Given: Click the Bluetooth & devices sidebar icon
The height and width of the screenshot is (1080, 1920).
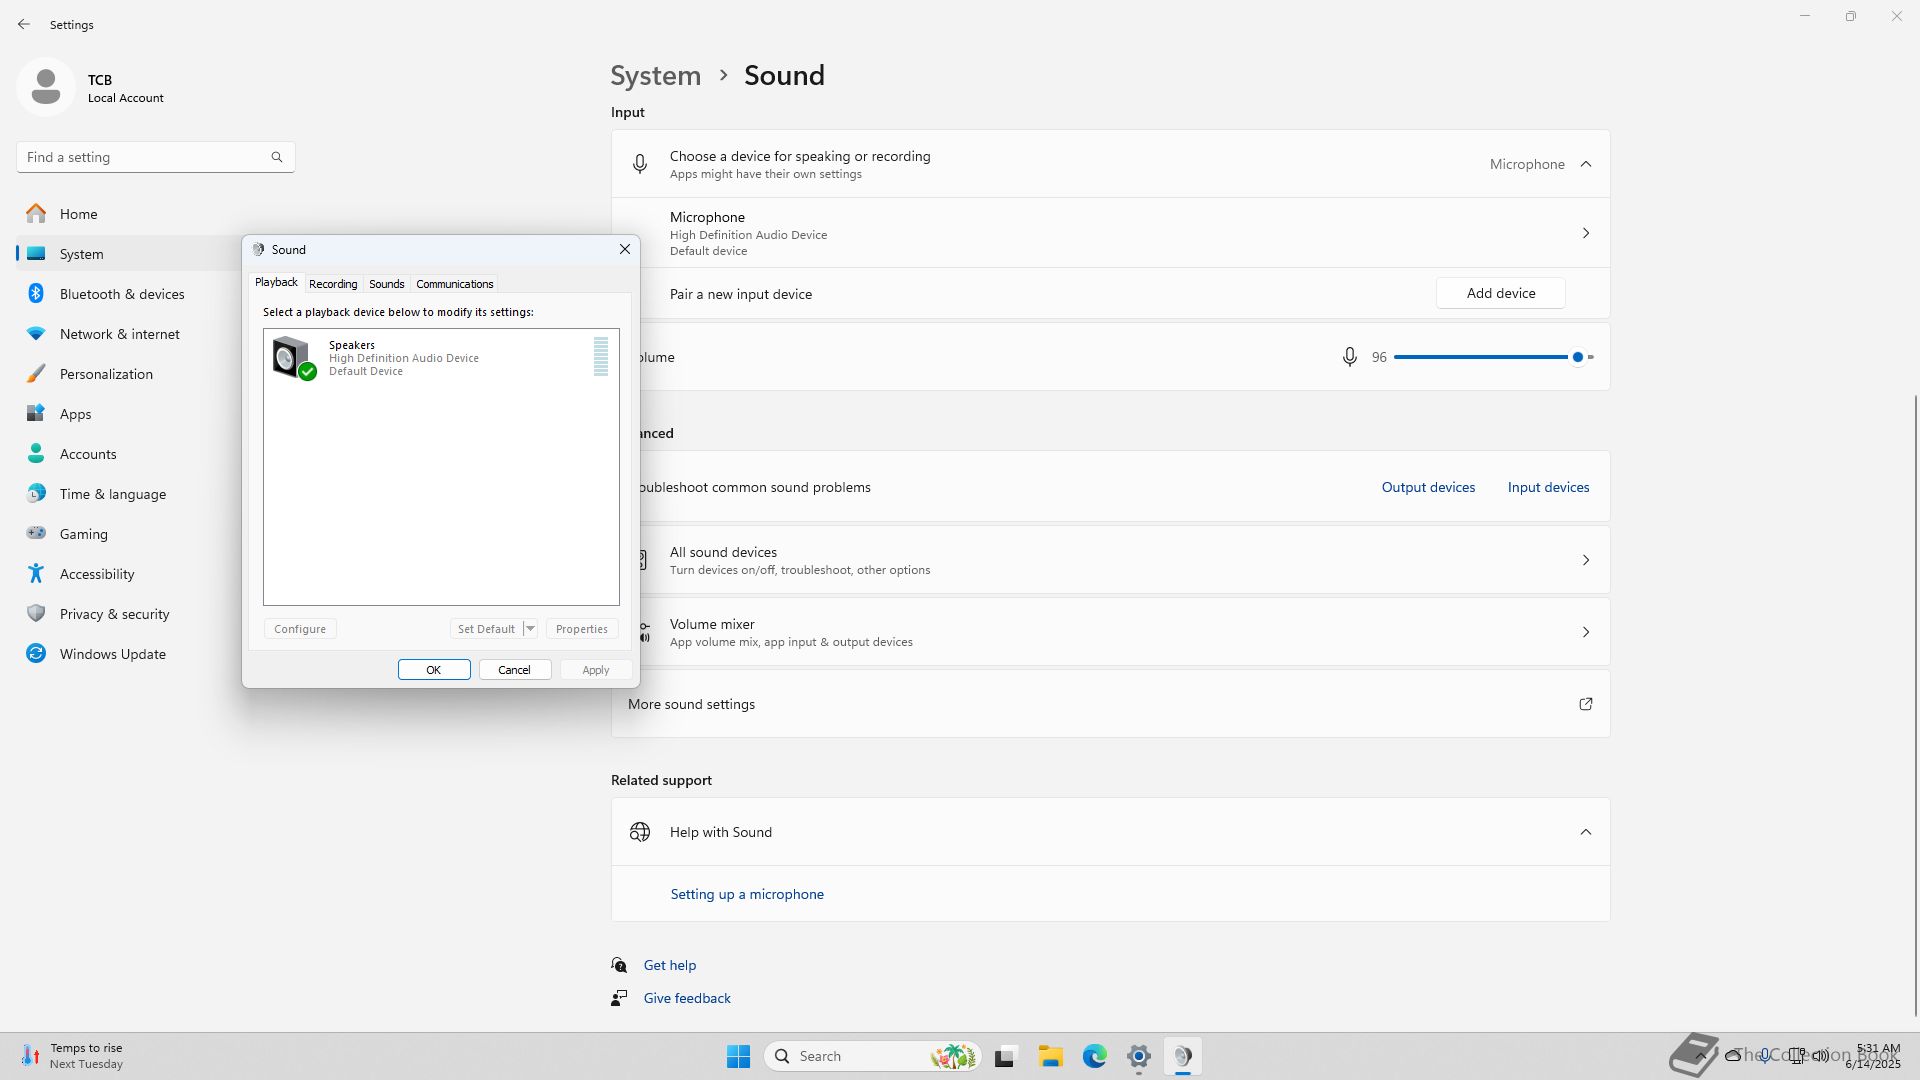Looking at the screenshot, I should 36,294.
